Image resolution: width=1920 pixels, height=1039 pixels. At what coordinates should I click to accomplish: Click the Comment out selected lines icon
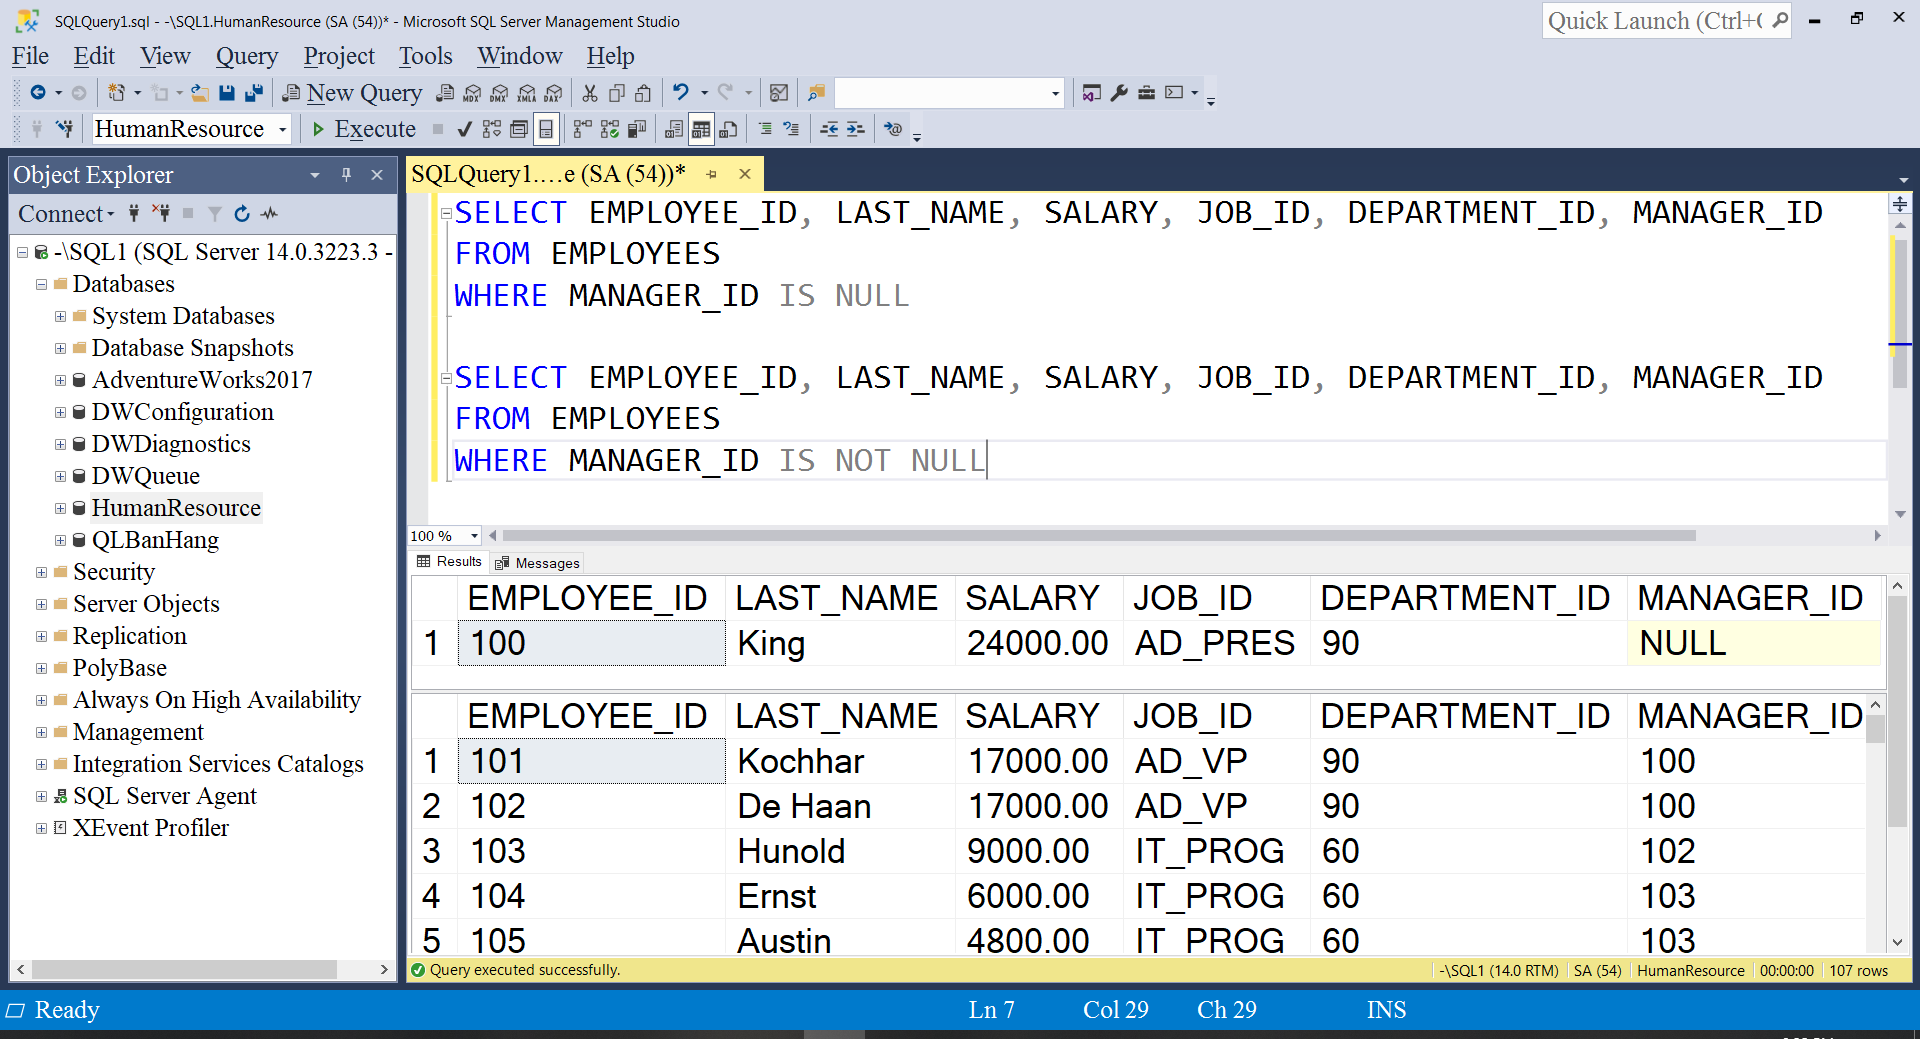765,129
